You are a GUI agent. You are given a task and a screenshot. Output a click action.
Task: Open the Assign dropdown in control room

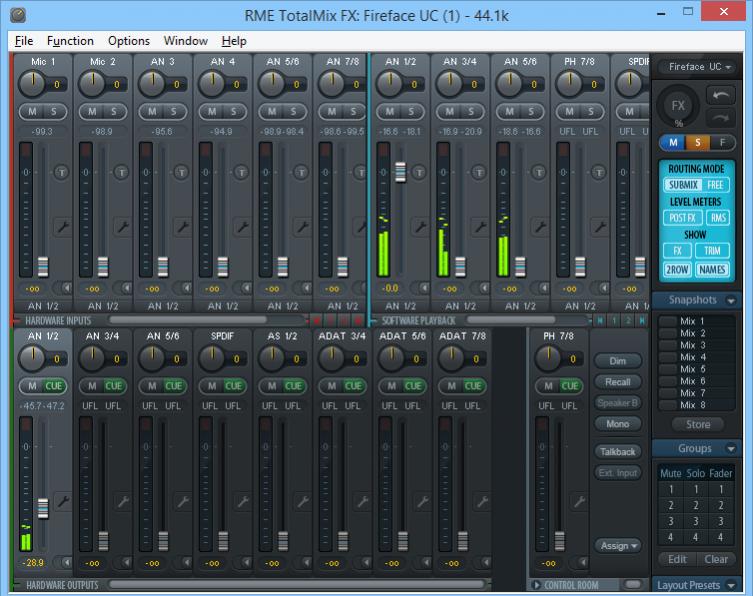[618, 546]
